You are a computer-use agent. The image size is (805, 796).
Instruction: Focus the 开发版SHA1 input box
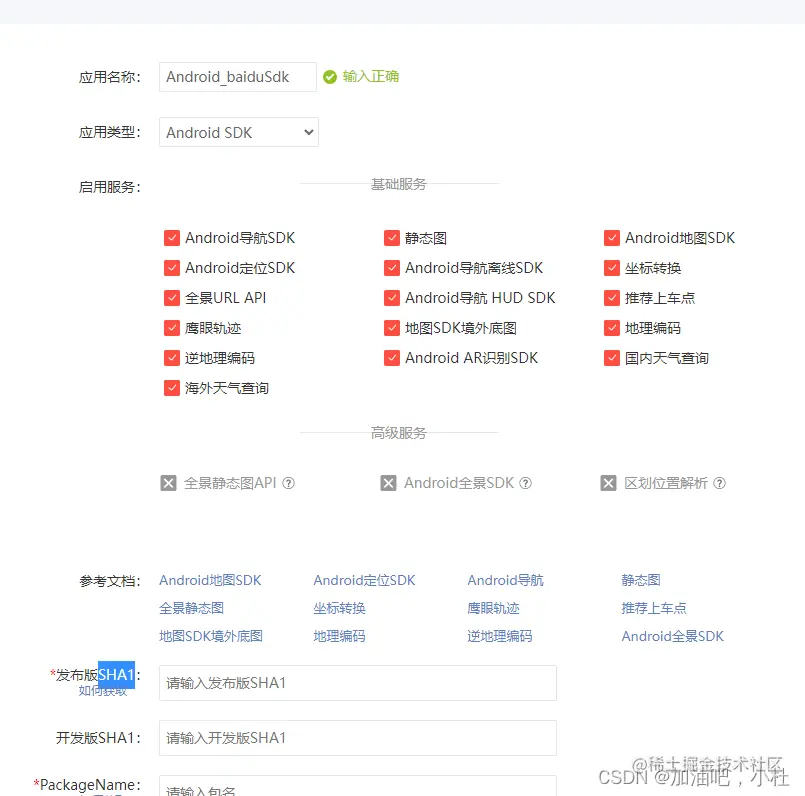(x=357, y=740)
